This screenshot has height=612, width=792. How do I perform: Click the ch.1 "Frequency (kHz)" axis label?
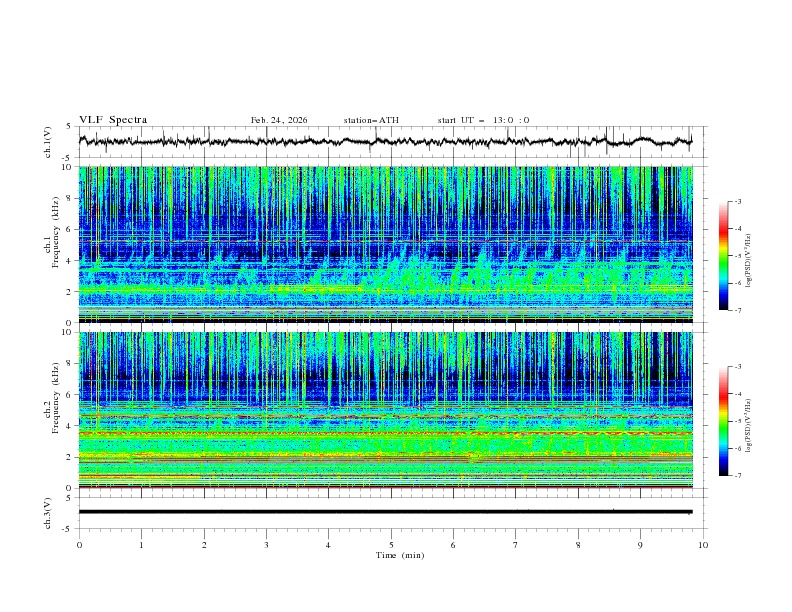point(56,232)
